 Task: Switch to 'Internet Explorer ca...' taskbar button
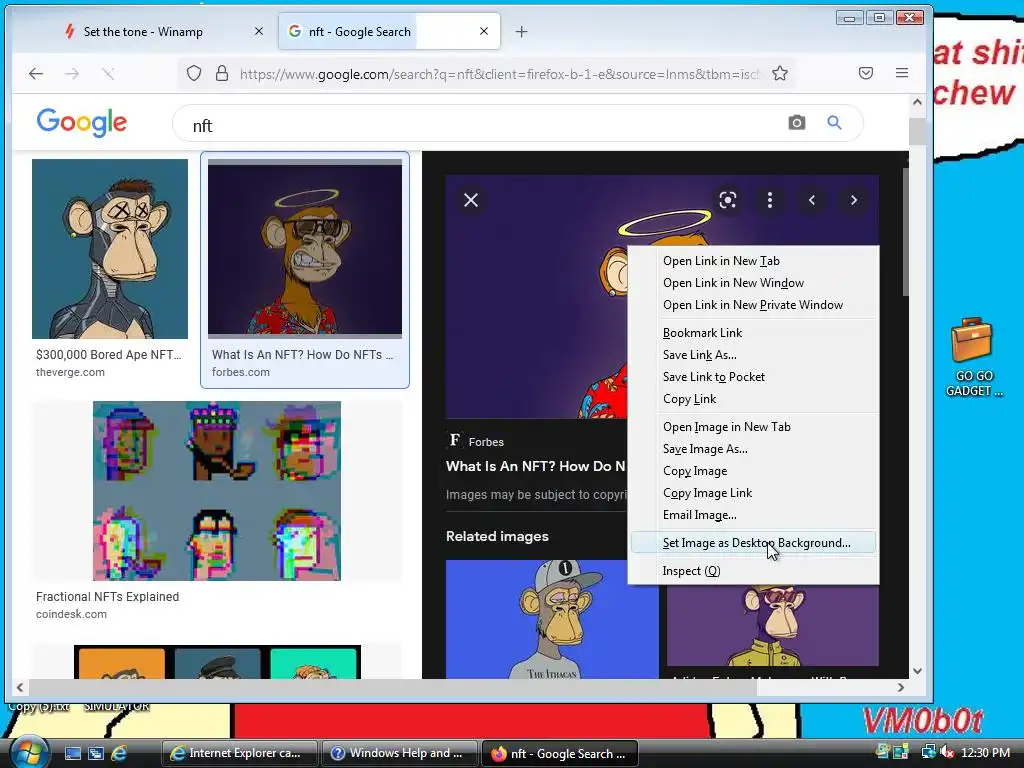pos(239,753)
